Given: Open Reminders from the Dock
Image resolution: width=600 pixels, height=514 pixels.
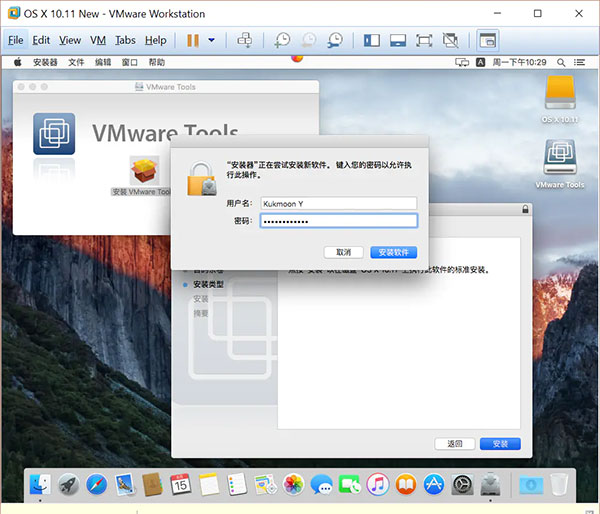Looking at the screenshot, I should pos(237,484).
